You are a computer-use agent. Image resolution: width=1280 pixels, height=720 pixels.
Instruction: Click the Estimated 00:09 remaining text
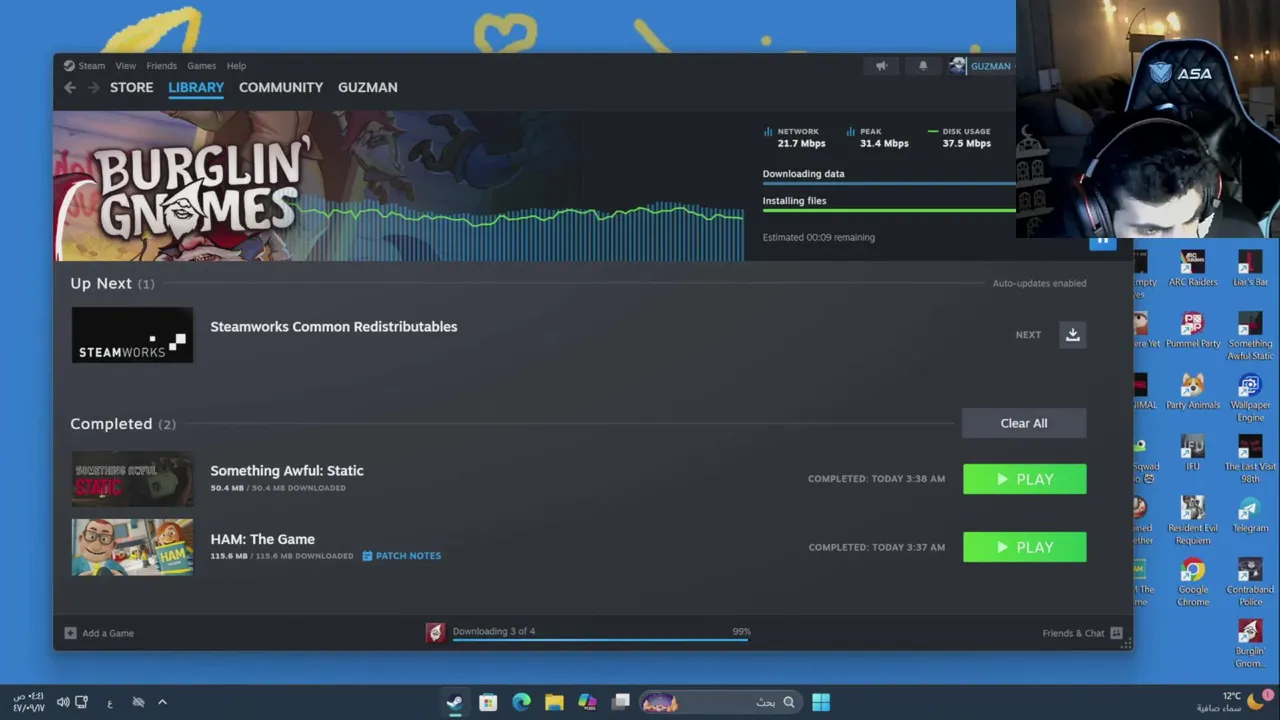tap(819, 238)
